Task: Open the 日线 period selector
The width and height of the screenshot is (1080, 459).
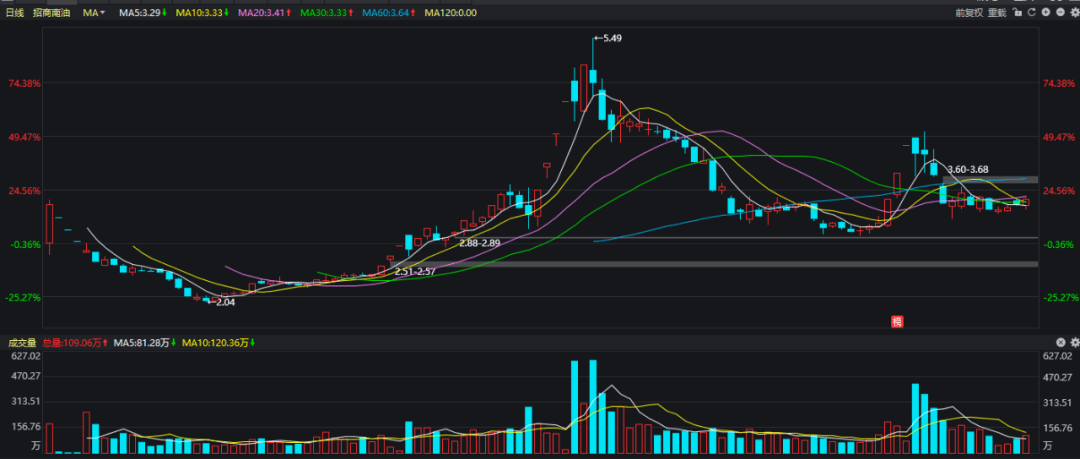Action: [x=15, y=13]
